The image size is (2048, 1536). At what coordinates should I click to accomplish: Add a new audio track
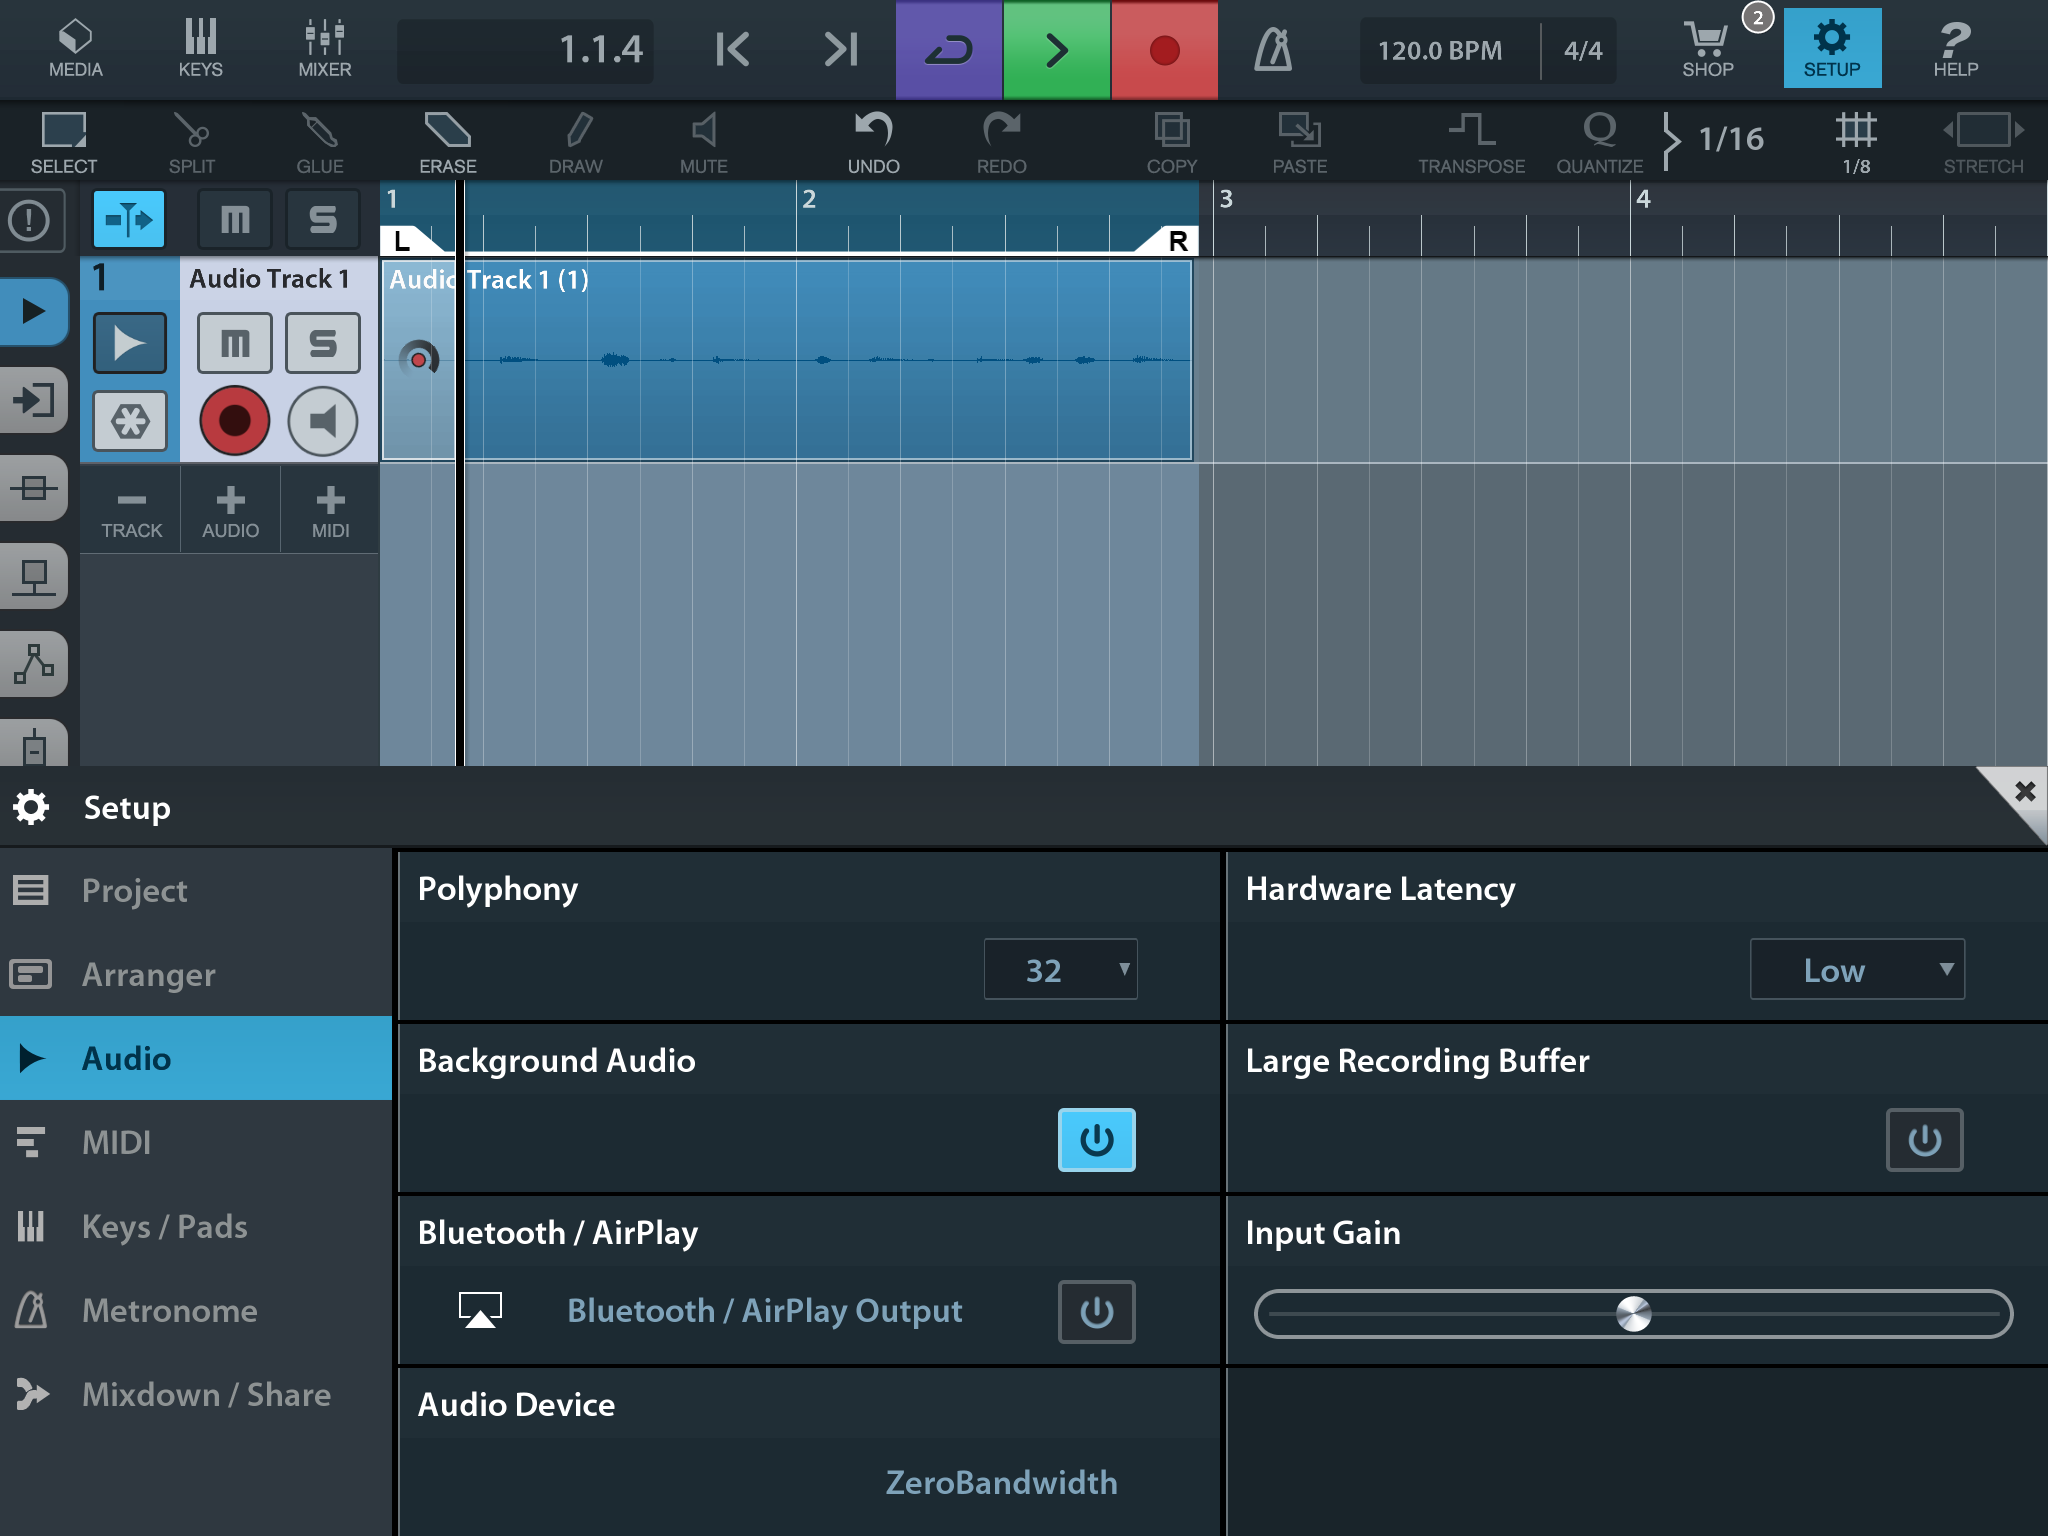pyautogui.click(x=231, y=510)
